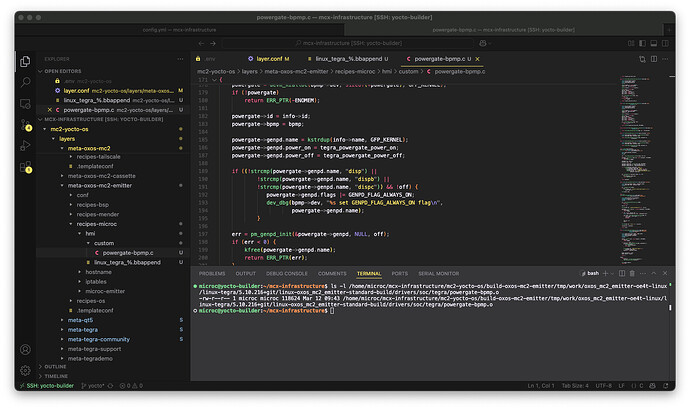Open the PROBLEMS panel tab
690x408 pixels.
[x=212, y=274]
